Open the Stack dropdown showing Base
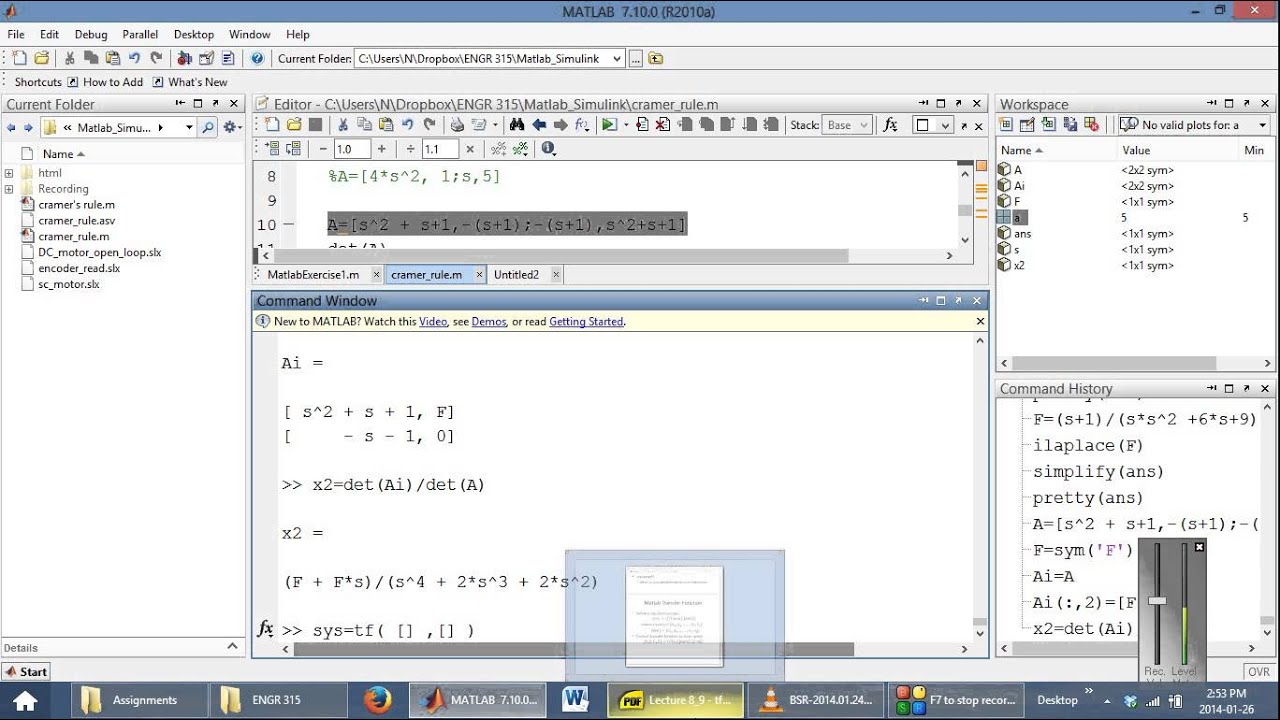 [849, 125]
